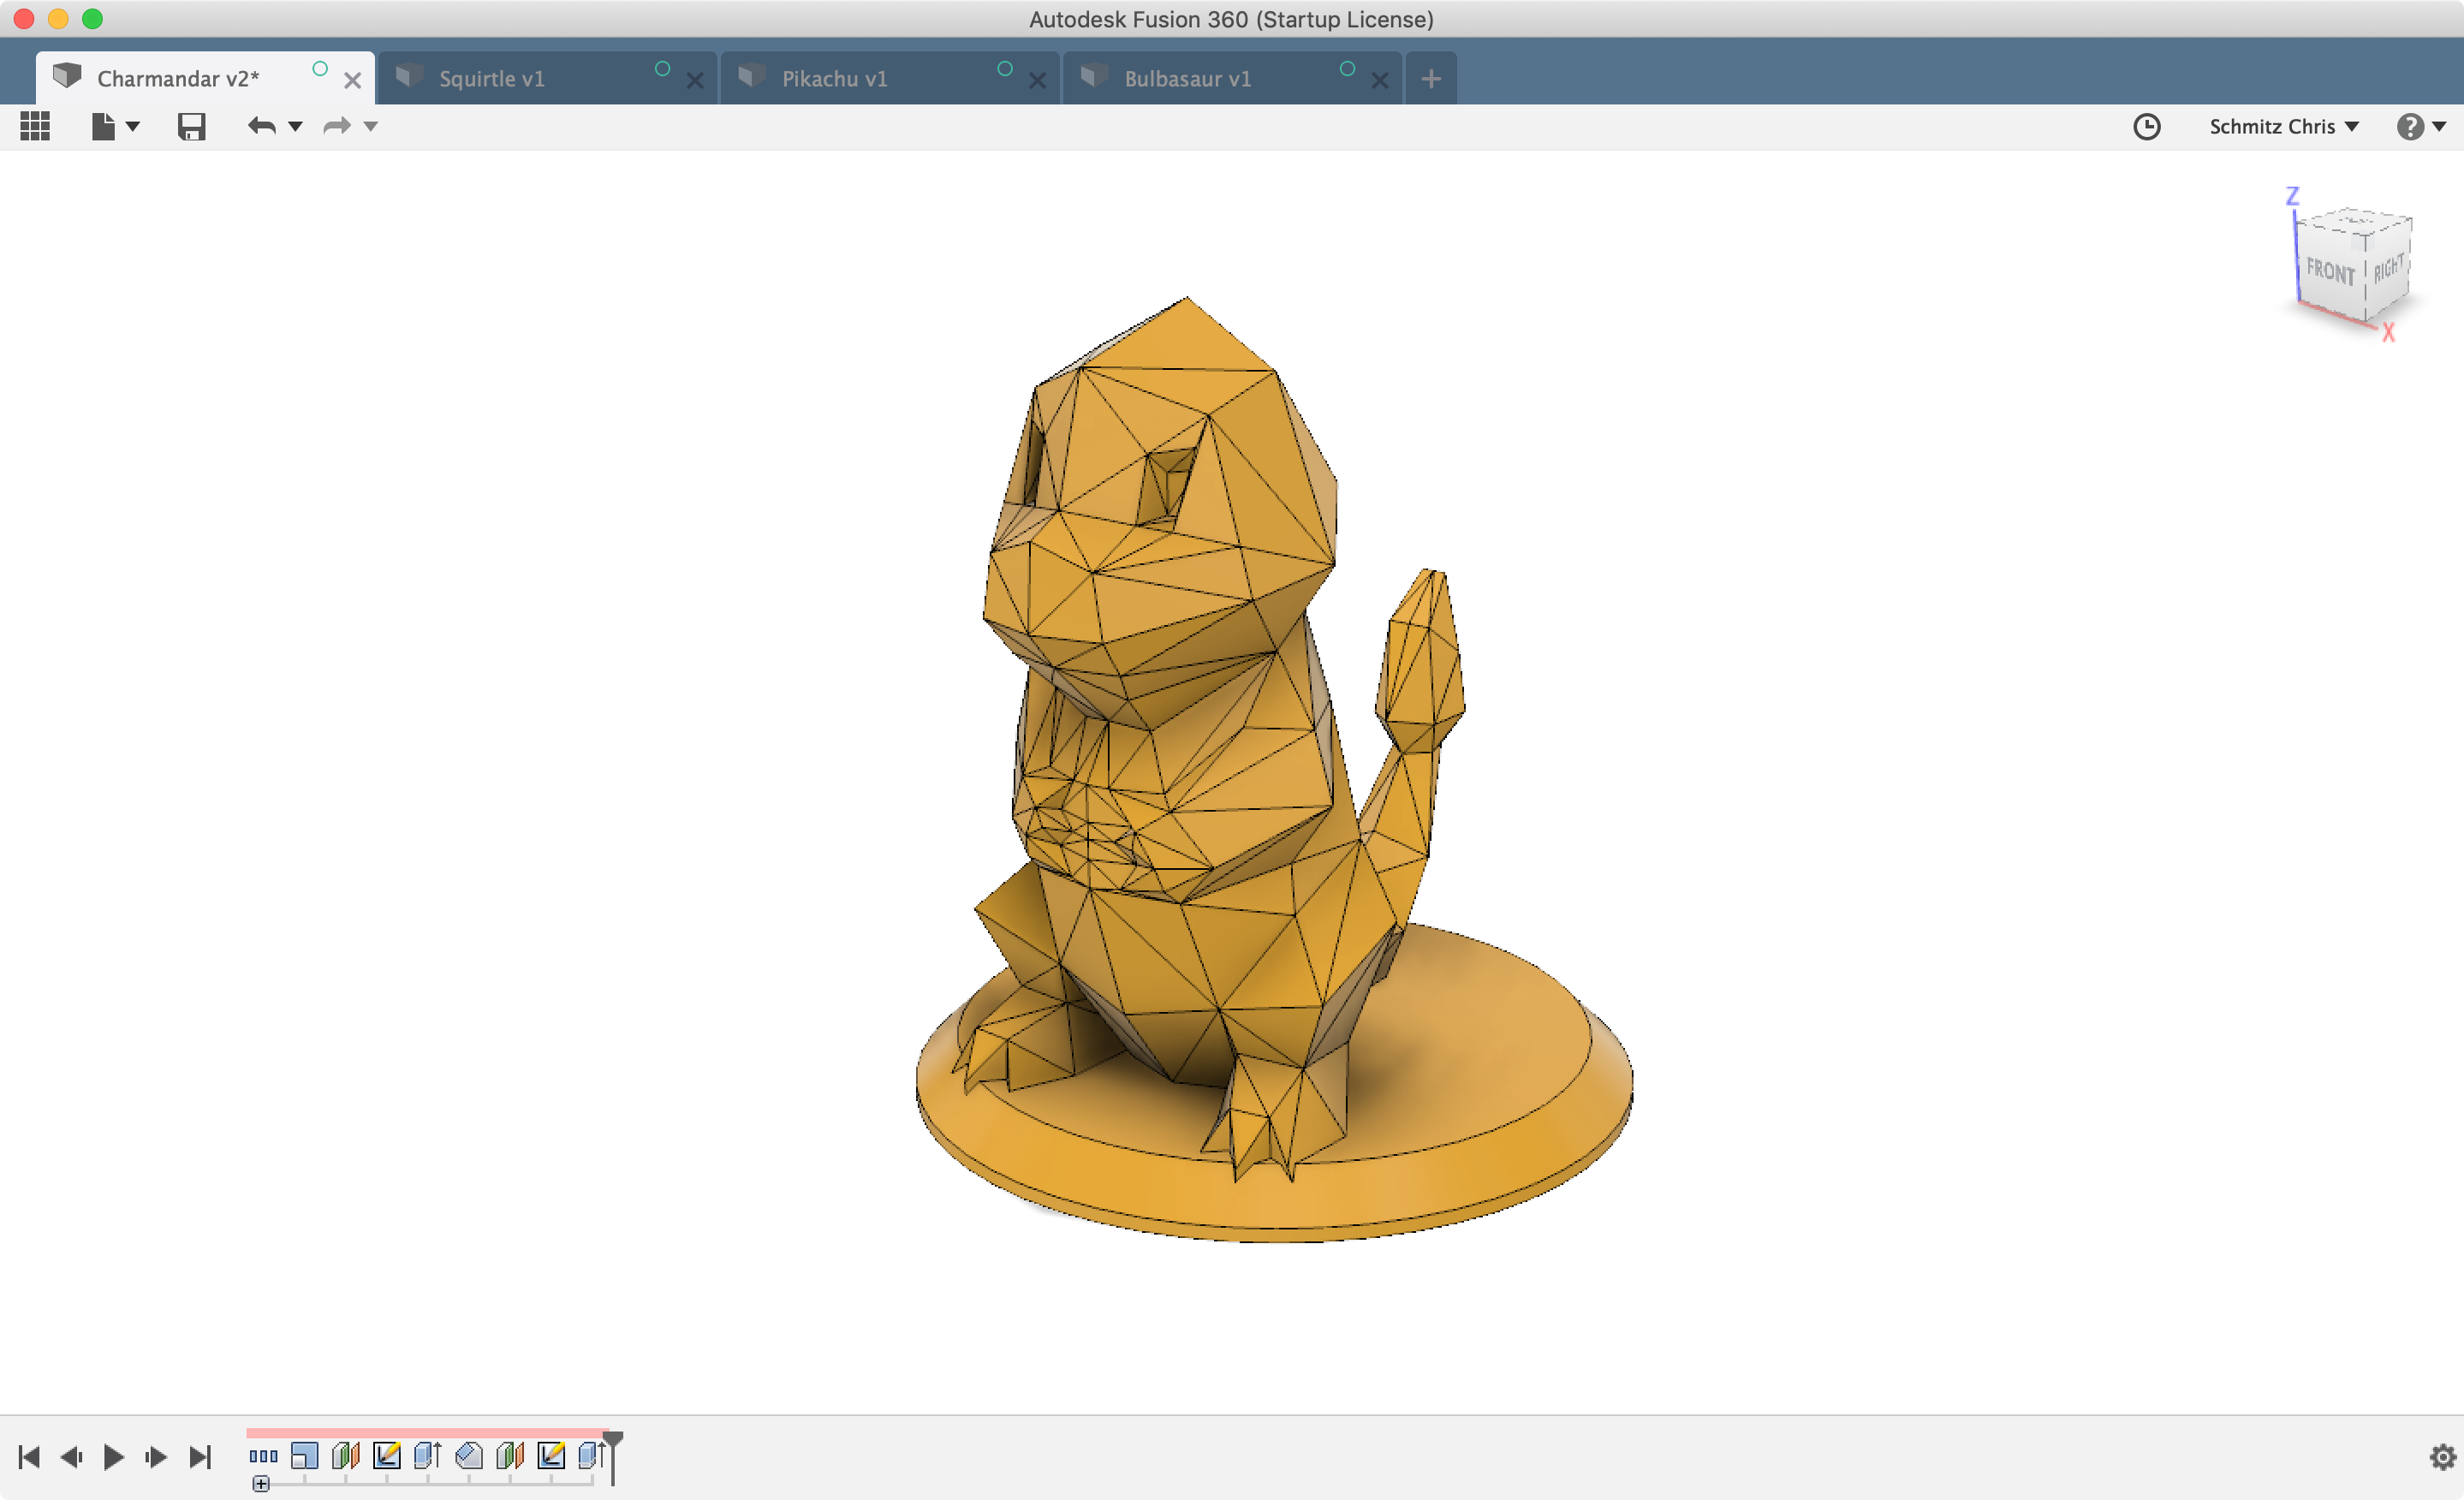The width and height of the screenshot is (2464, 1500).
Task: Open the timeline settings gear
Action: pyautogui.click(x=2443, y=1457)
